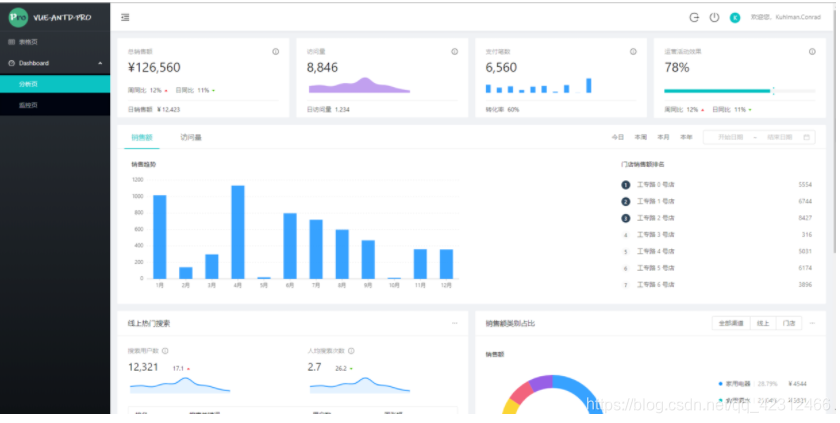This screenshot has height=423, width=840.
Task: Click the green Pro logo icon
Action: pyautogui.click(x=18, y=17)
